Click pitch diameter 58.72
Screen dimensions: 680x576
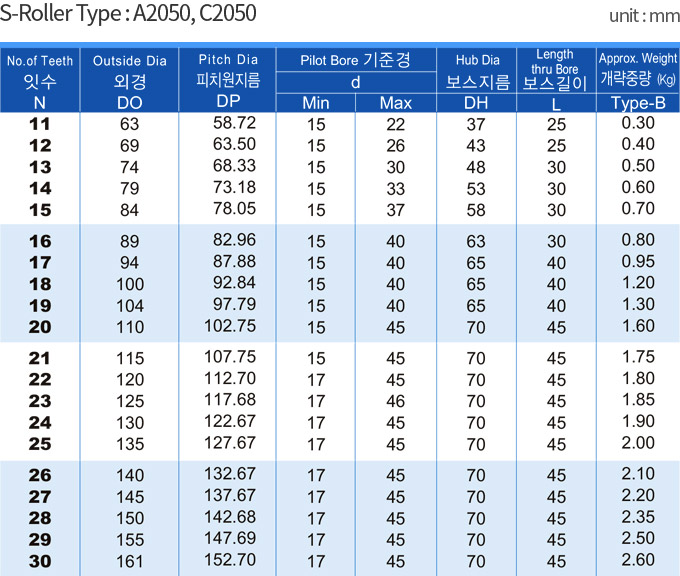tap(234, 123)
